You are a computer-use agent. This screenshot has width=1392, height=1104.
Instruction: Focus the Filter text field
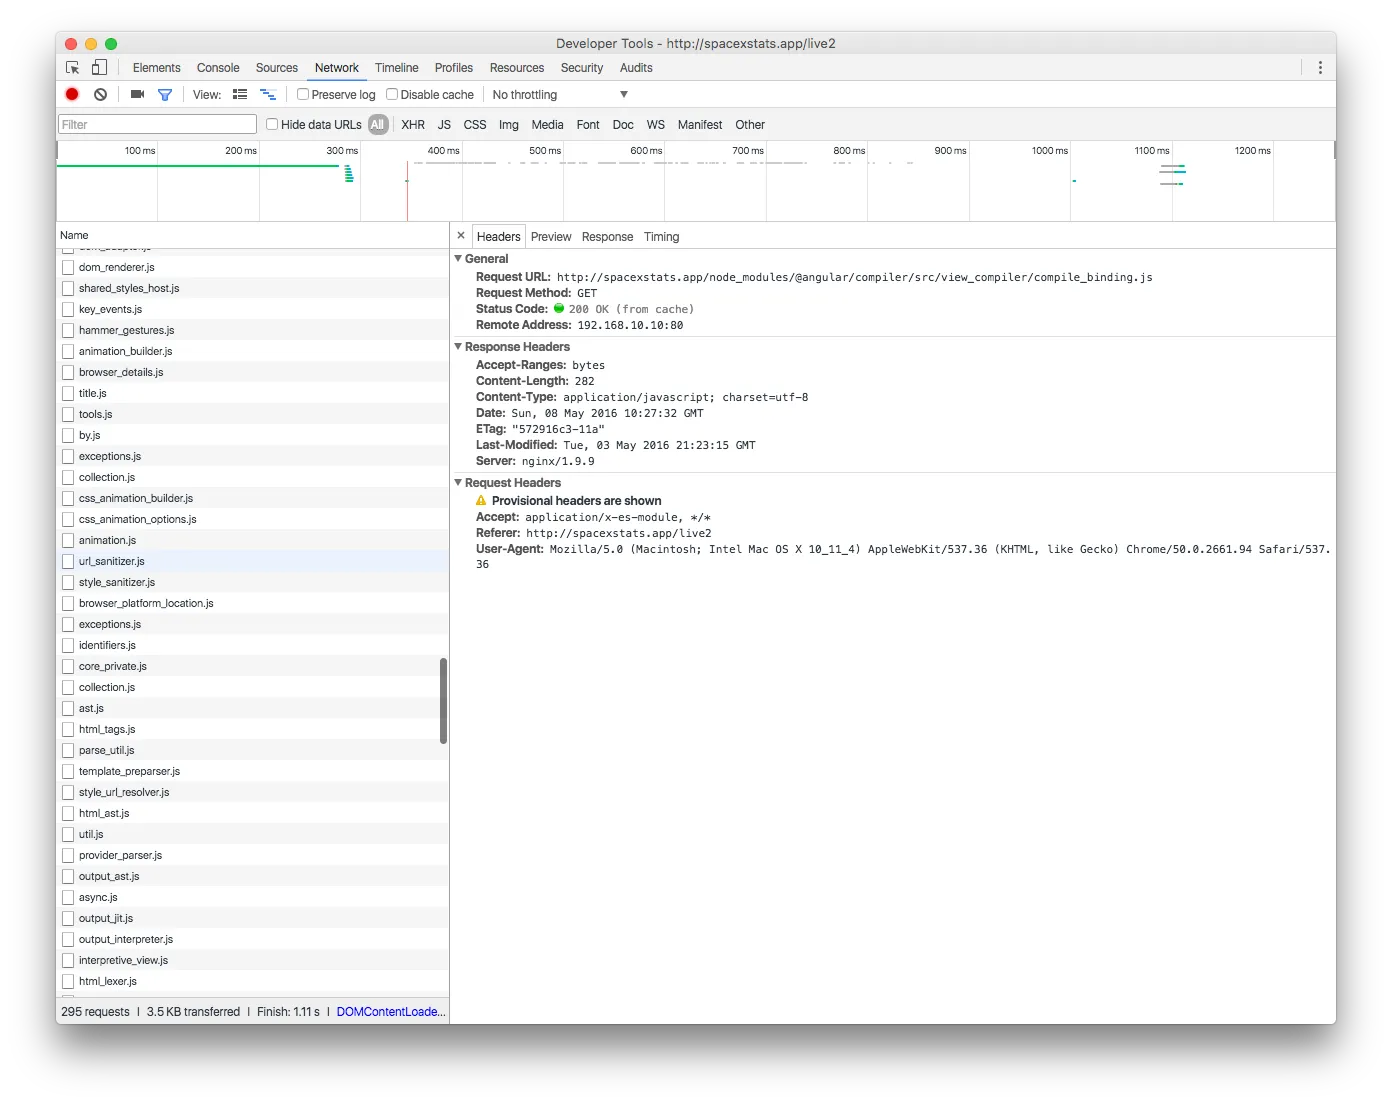click(x=158, y=124)
